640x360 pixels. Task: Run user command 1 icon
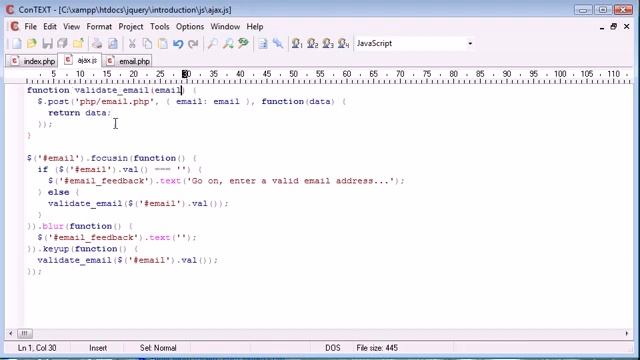(297, 43)
